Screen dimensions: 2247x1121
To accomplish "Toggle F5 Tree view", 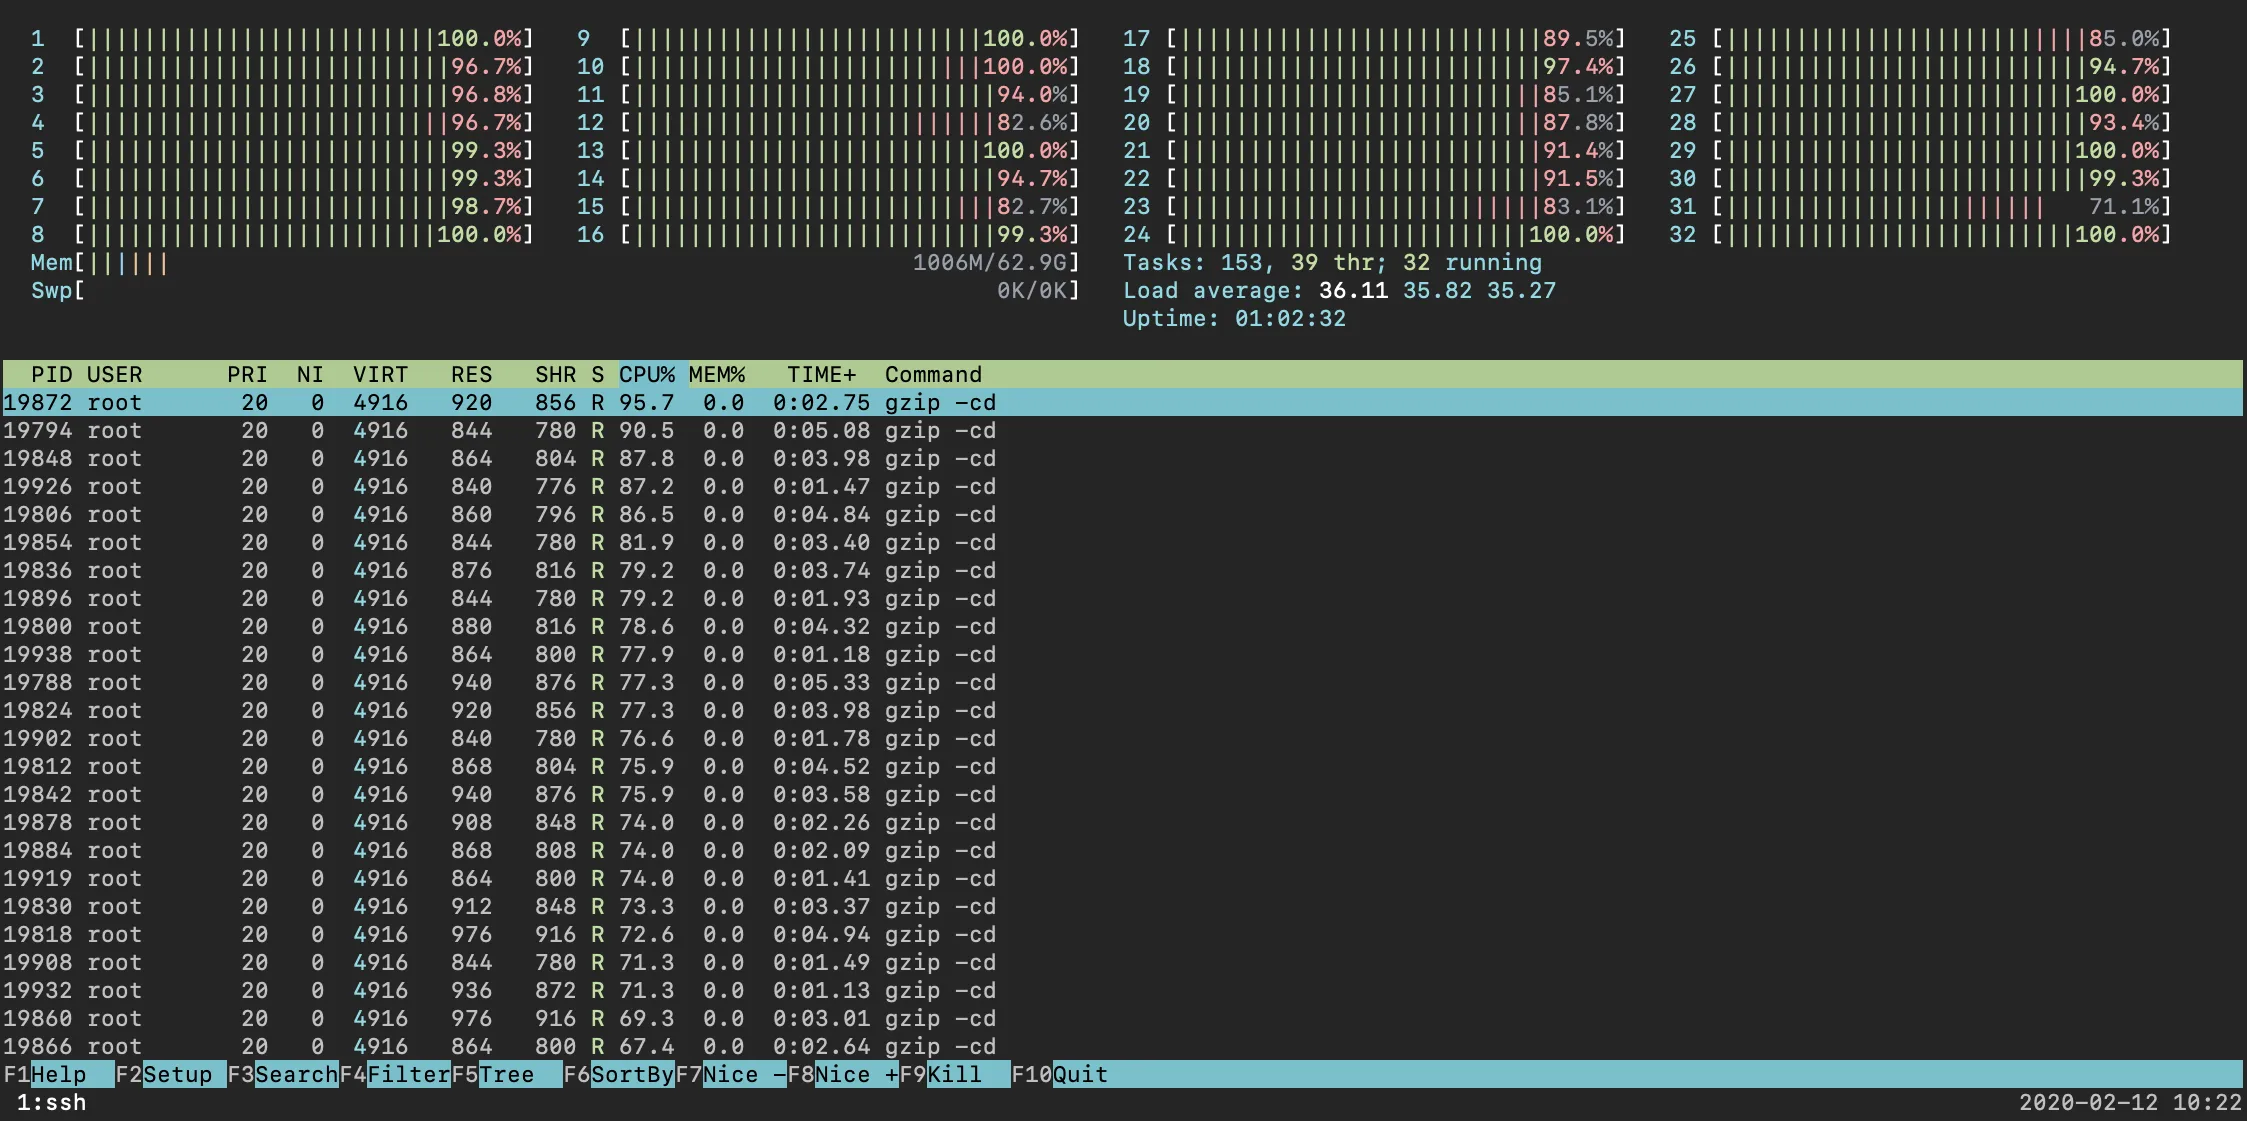I will [506, 1074].
